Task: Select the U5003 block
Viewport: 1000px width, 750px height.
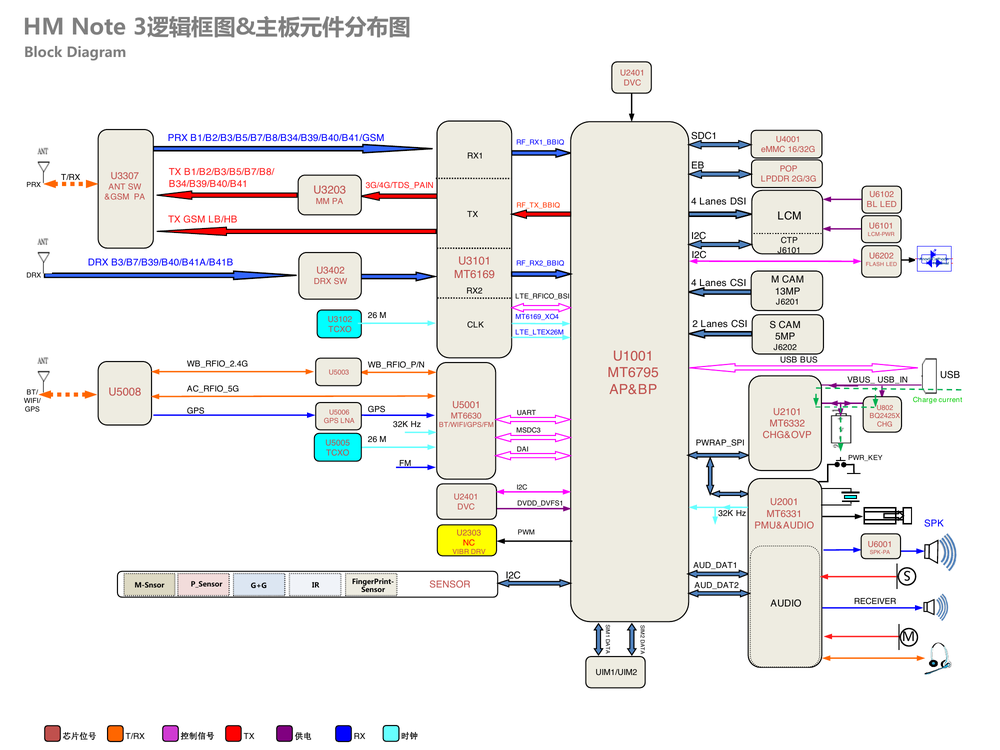Action: pos(339,372)
